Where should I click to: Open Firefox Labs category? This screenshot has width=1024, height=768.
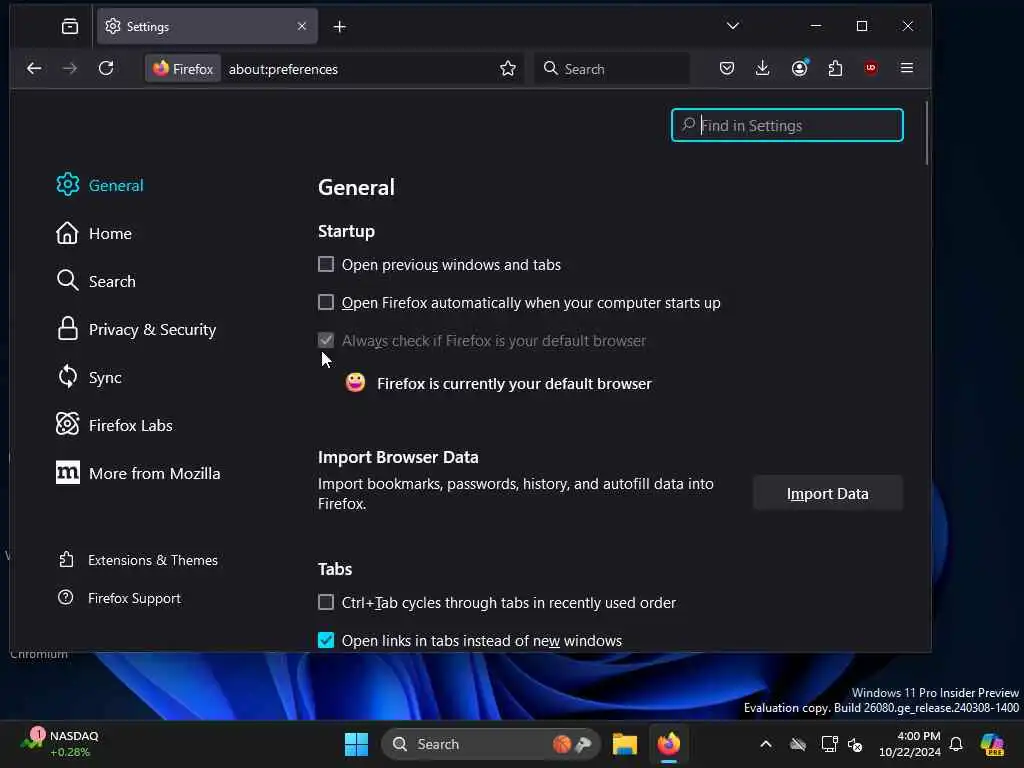(x=114, y=425)
